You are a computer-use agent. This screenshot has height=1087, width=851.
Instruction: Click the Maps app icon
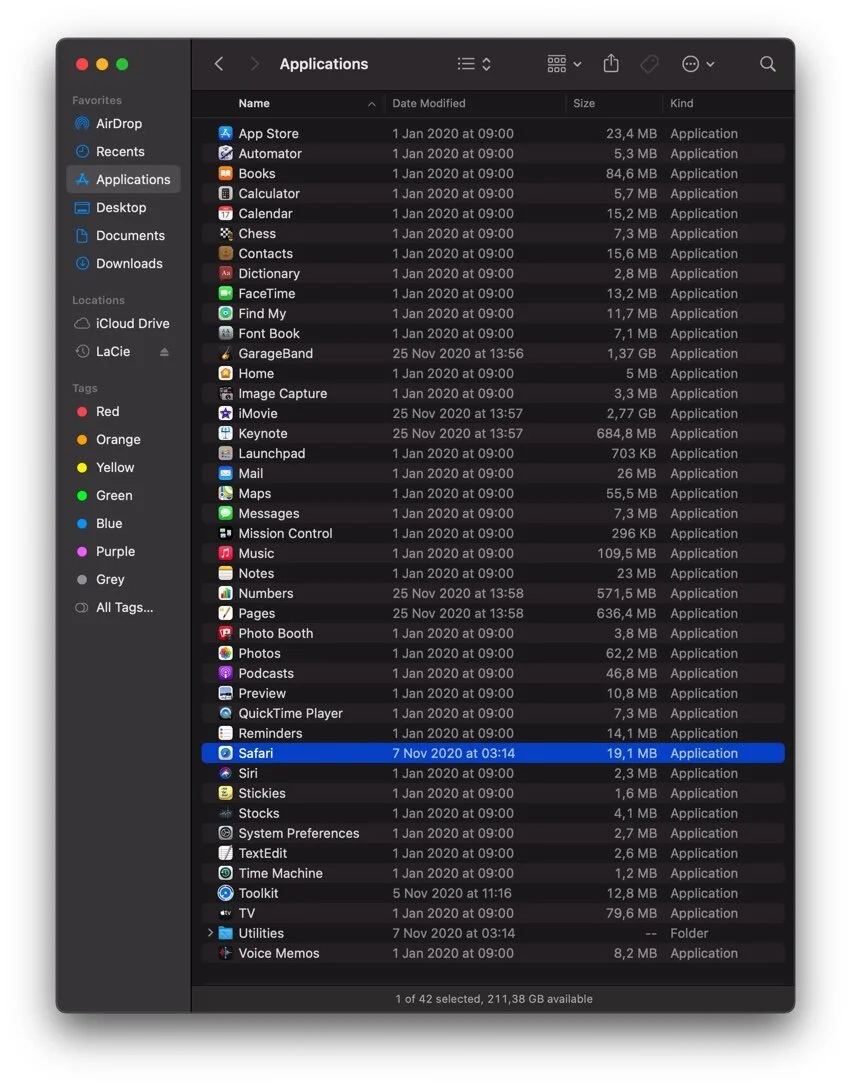[x=225, y=493]
